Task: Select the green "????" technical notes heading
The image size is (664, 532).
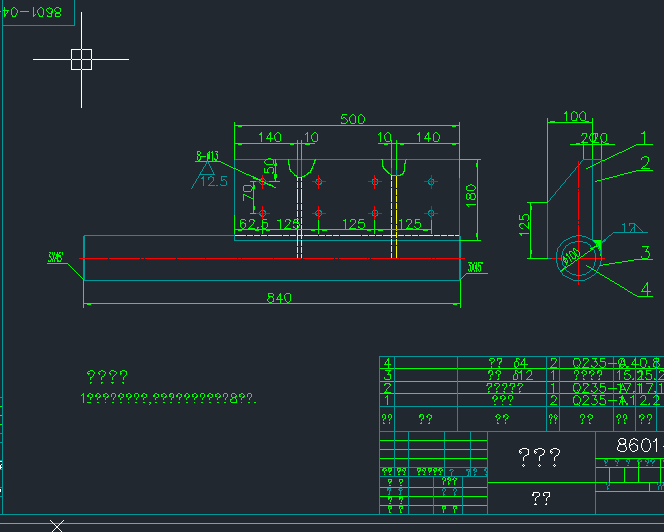Action: coord(107,377)
